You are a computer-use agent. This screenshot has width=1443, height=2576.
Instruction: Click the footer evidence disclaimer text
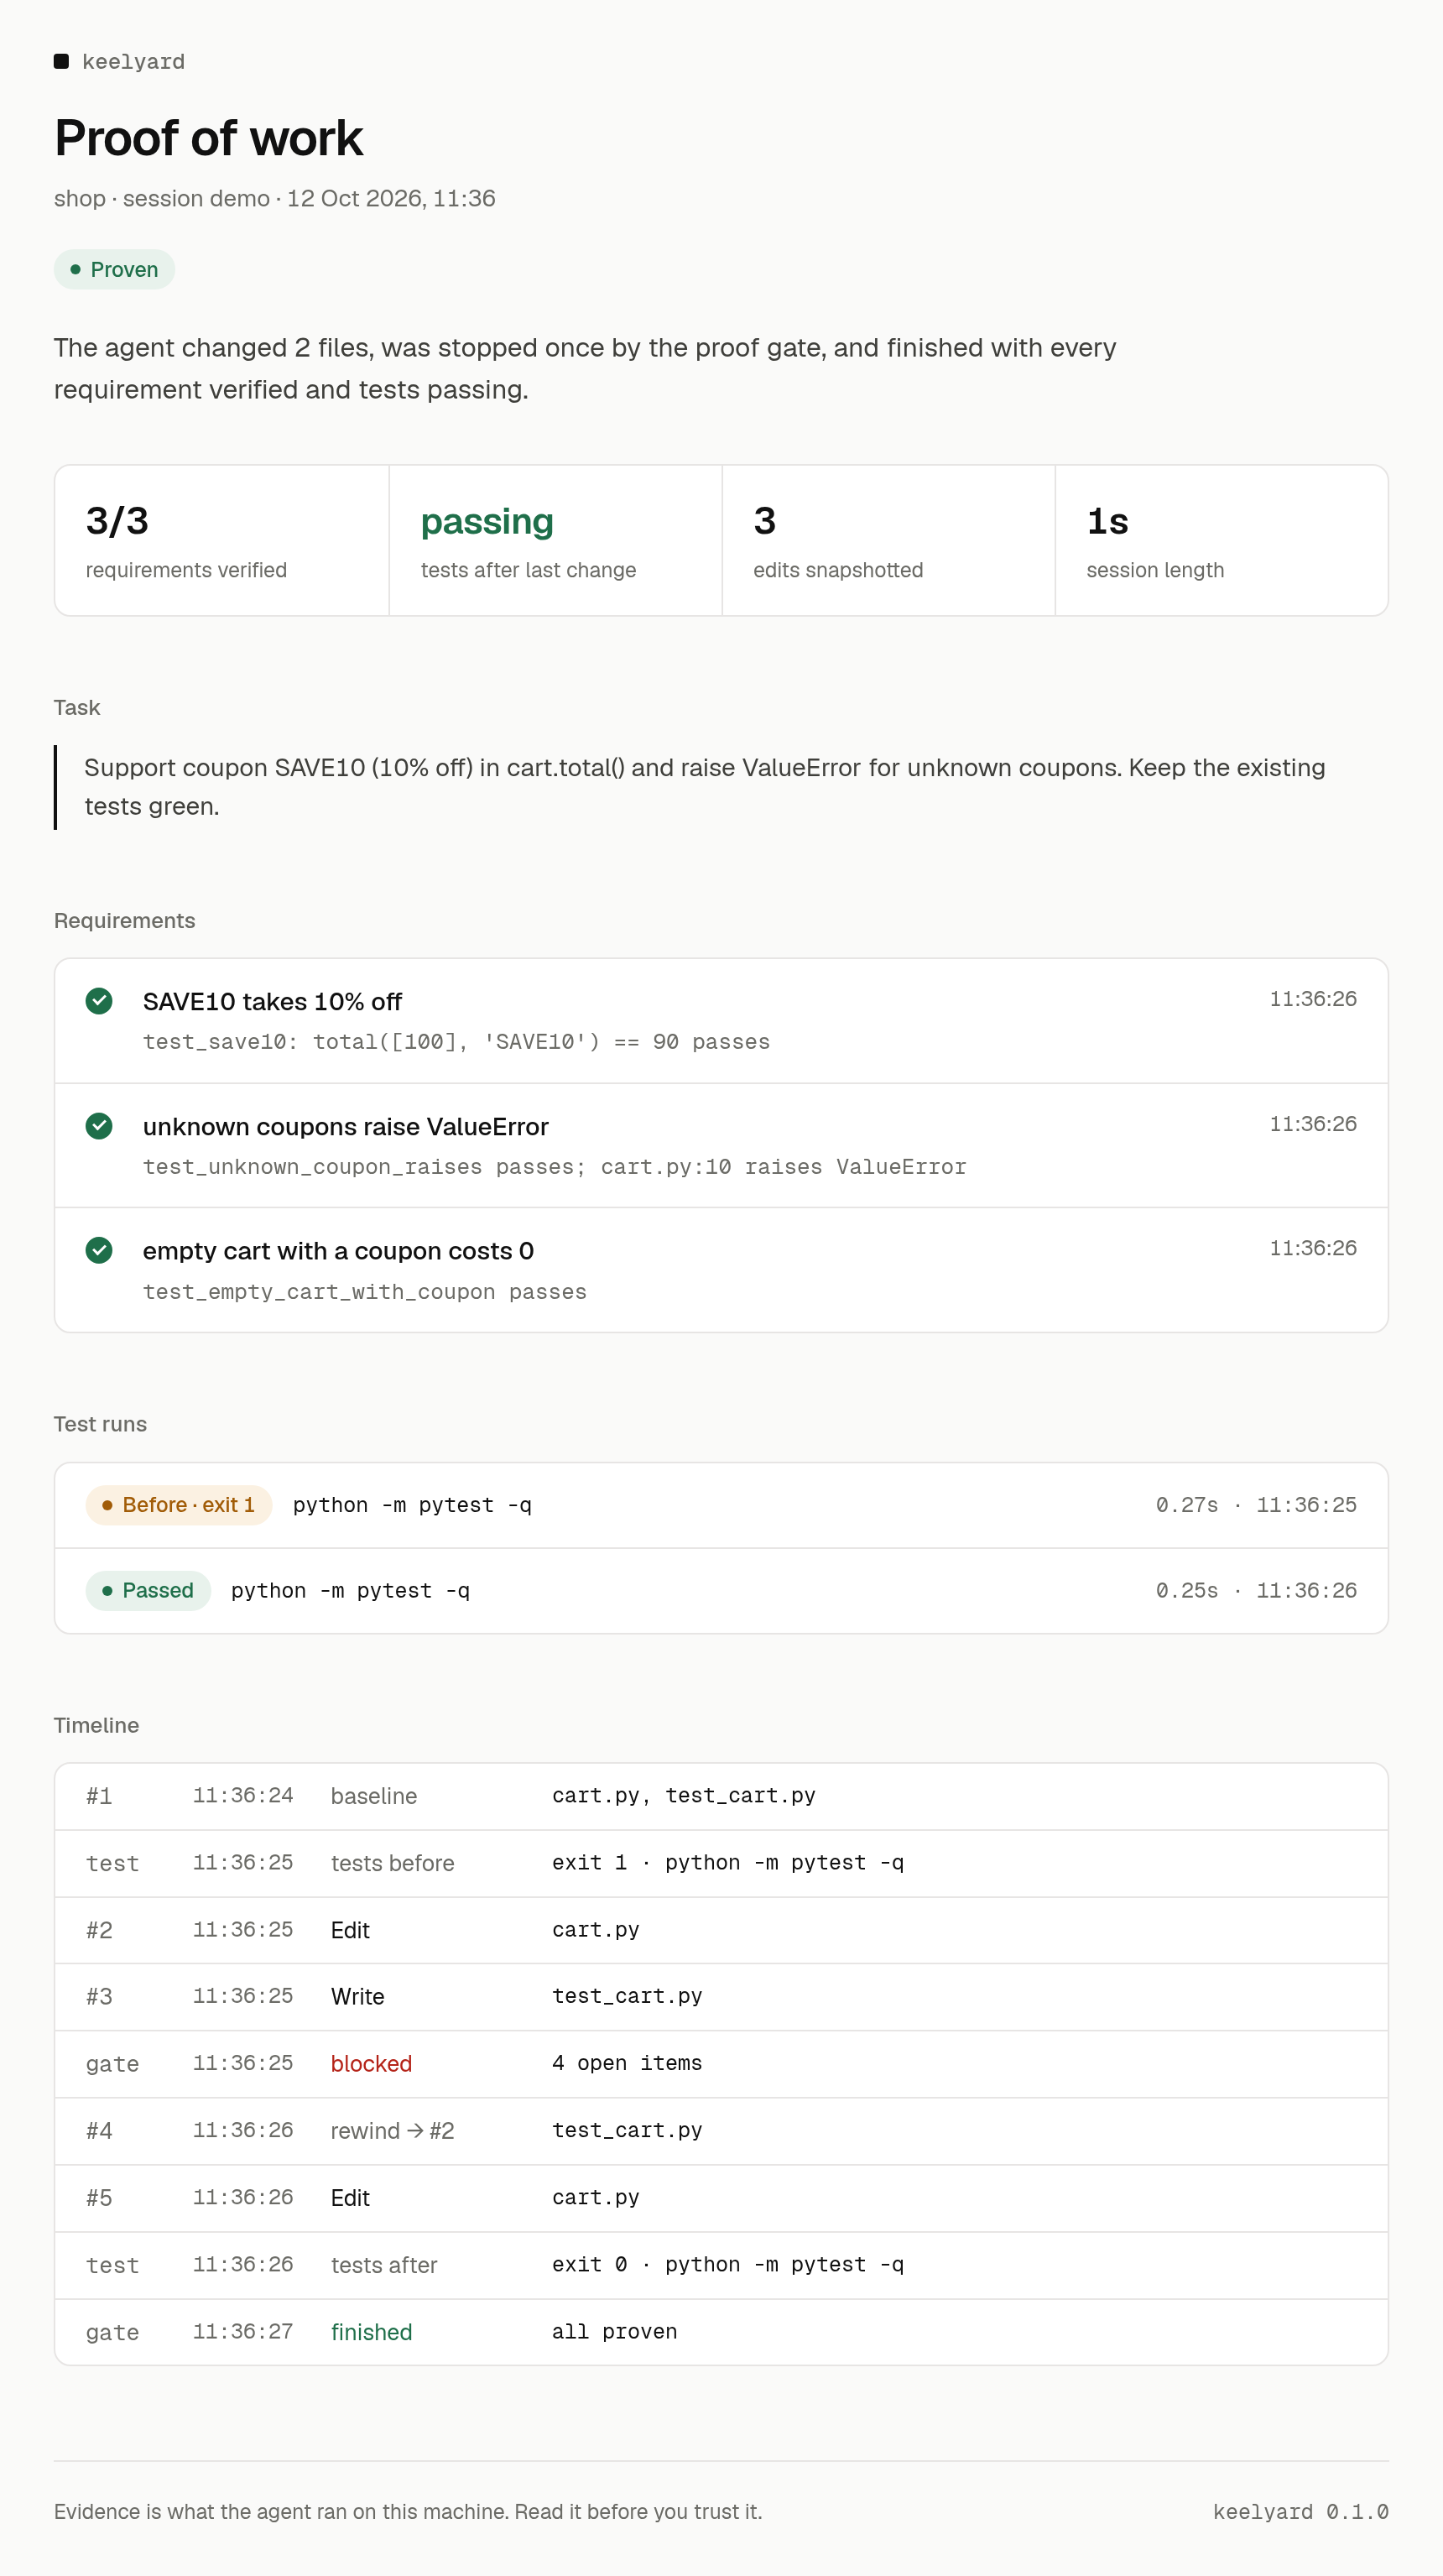click(408, 2512)
